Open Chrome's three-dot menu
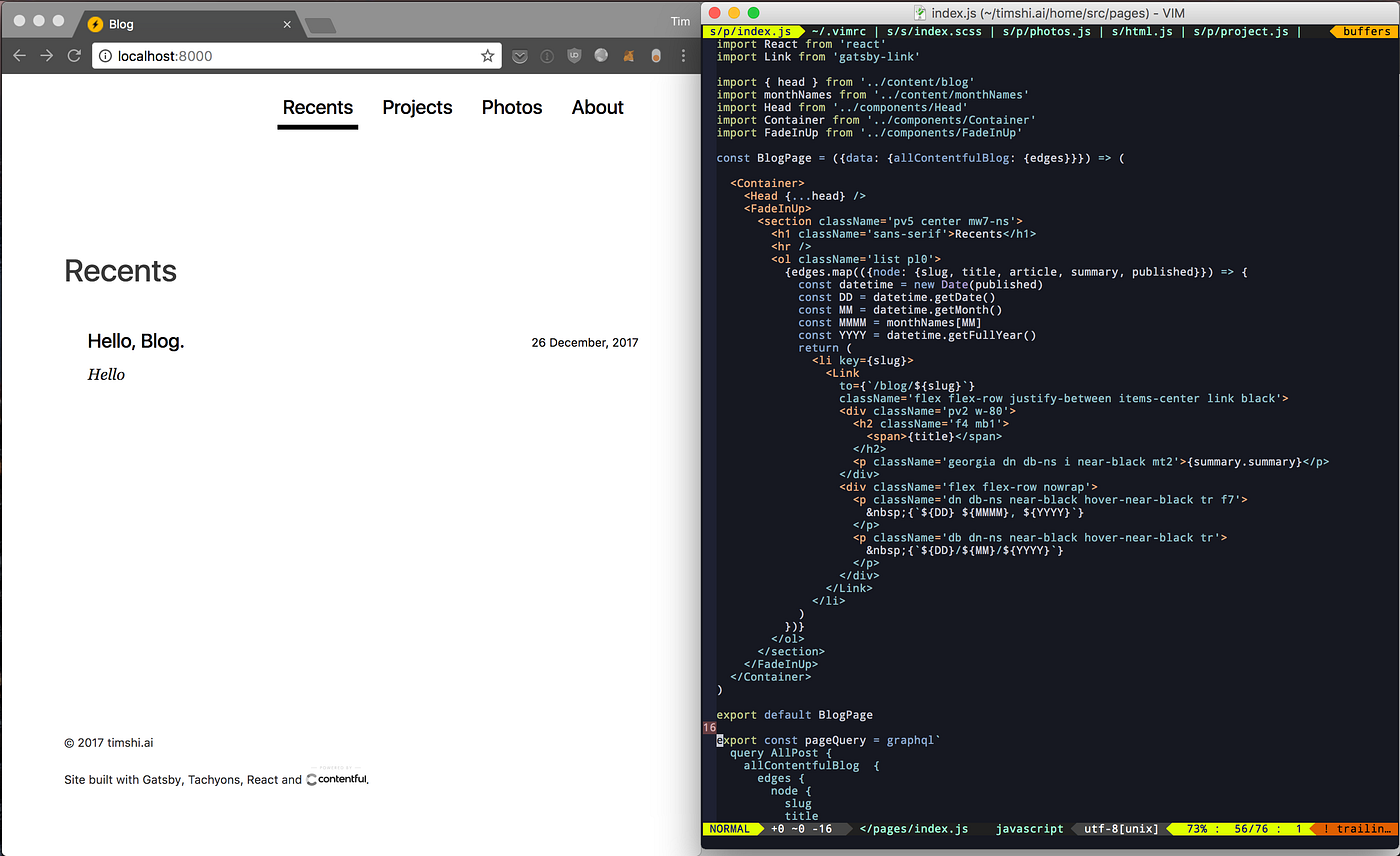1400x856 pixels. (x=683, y=56)
